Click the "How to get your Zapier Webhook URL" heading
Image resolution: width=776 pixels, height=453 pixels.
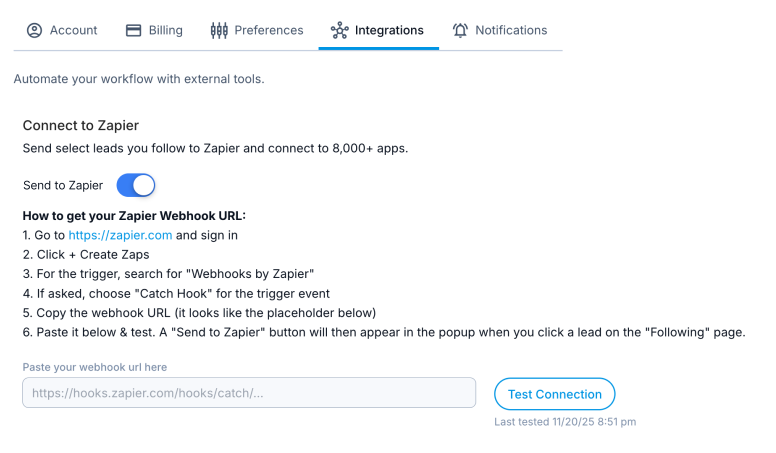point(134,215)
